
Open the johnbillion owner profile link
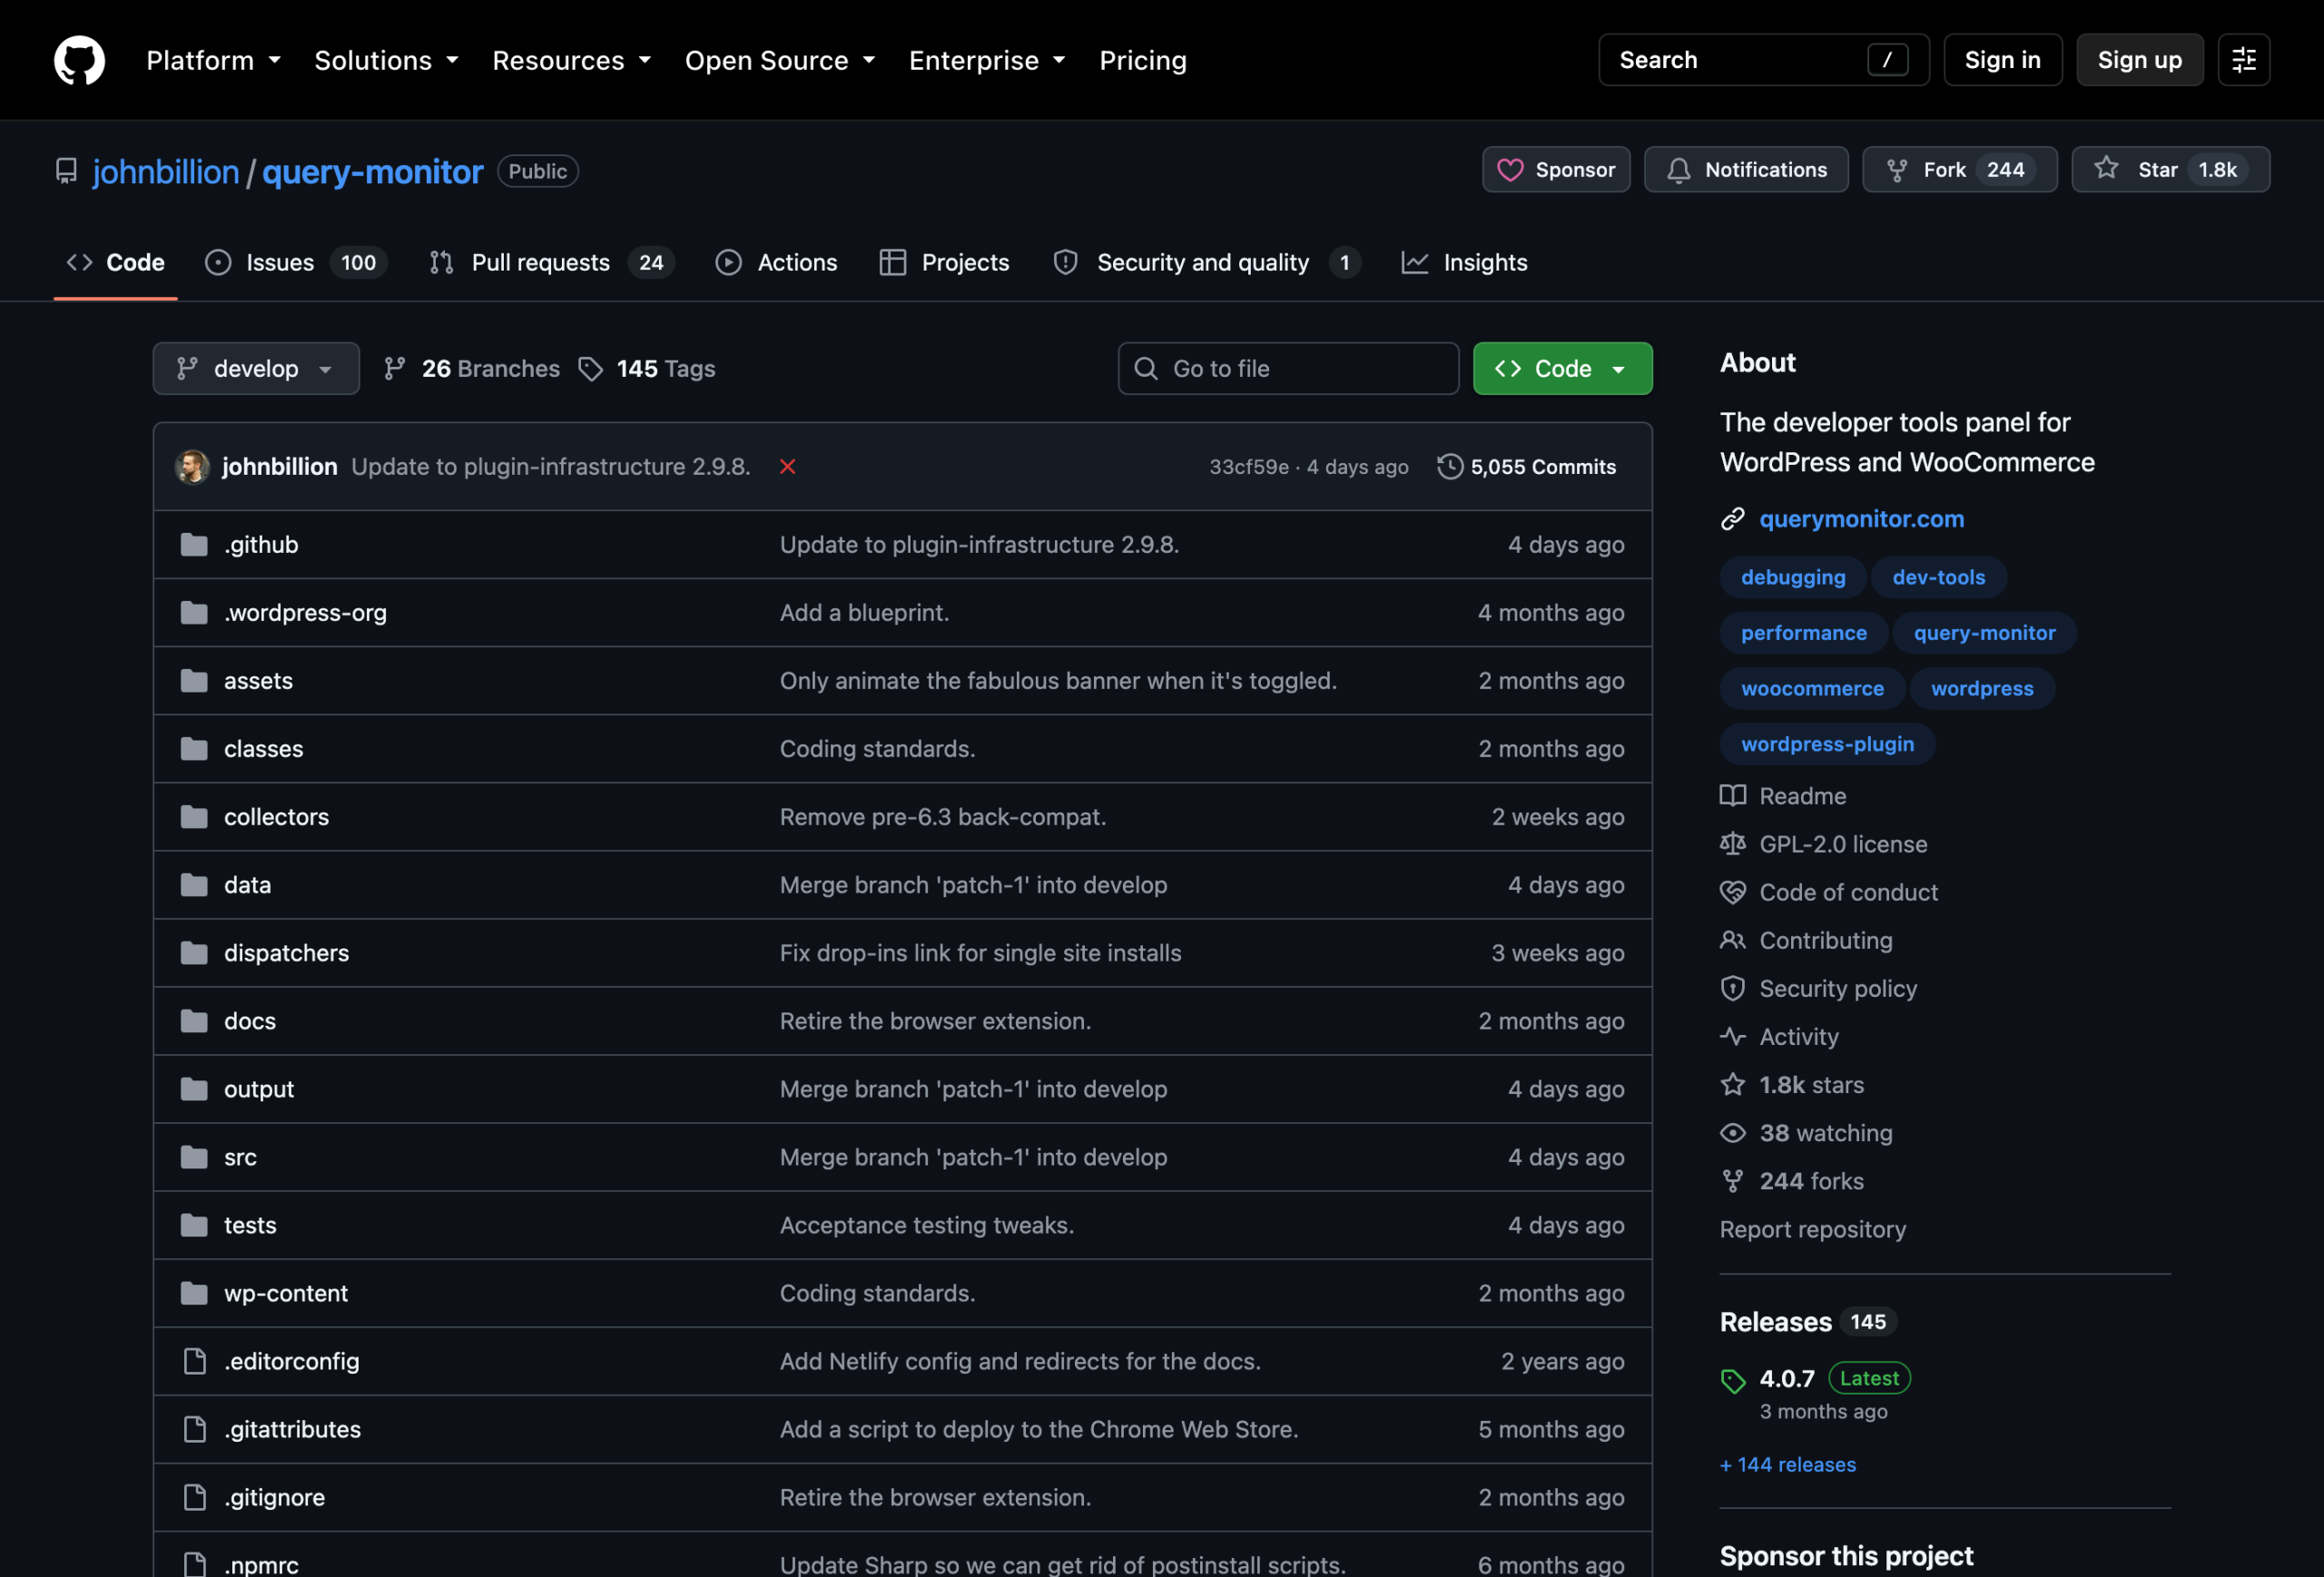coord(166,172)
